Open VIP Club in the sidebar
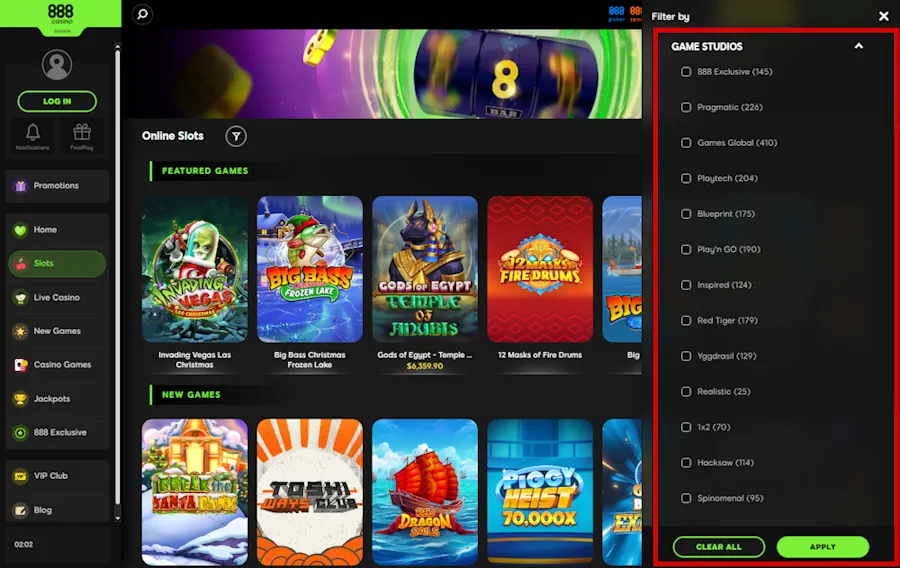900x568 pixels. [57, 476]
